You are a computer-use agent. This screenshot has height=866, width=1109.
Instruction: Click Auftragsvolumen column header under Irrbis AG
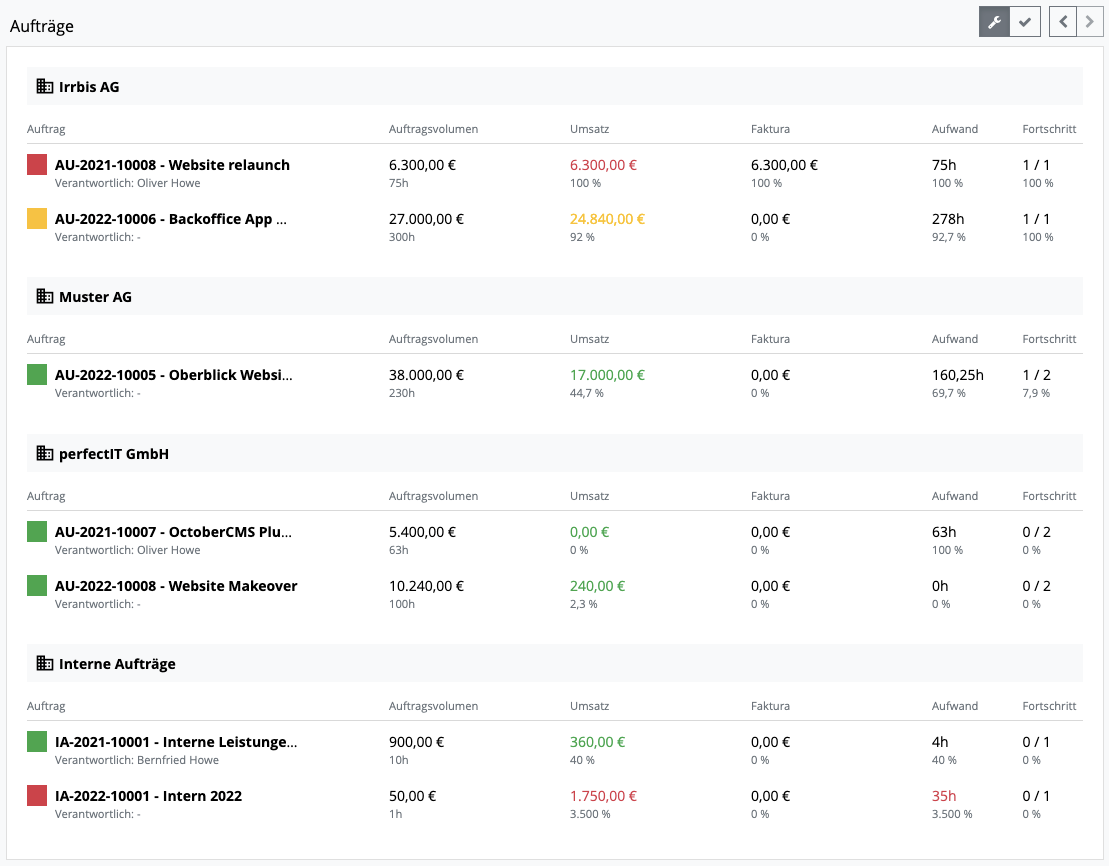tap(433, 129)
